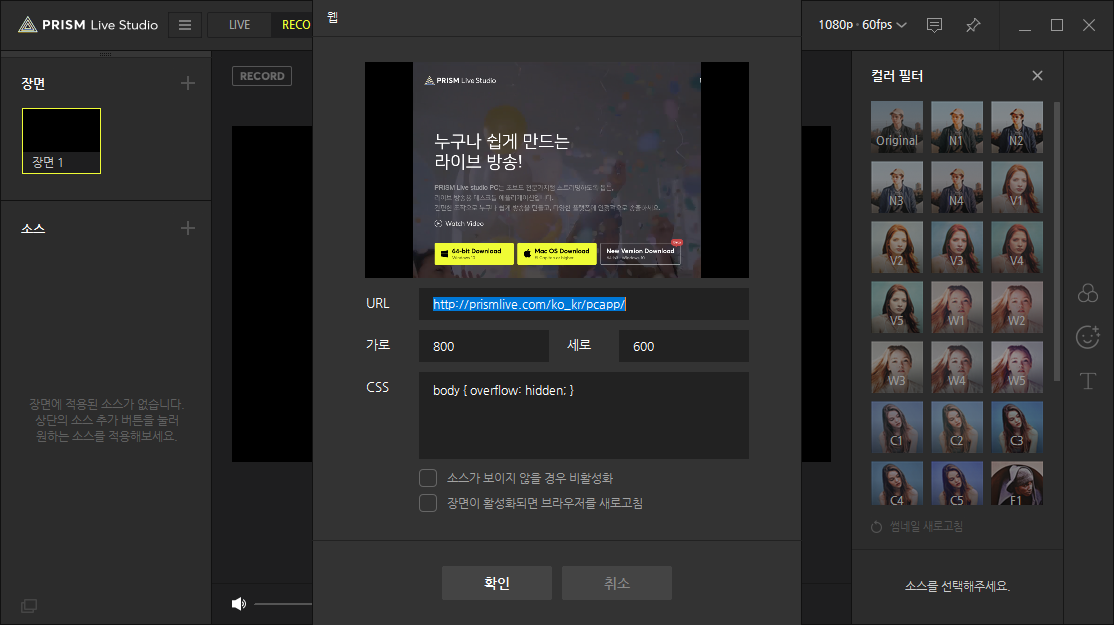Apply the V3 color filter

[957, 247]
